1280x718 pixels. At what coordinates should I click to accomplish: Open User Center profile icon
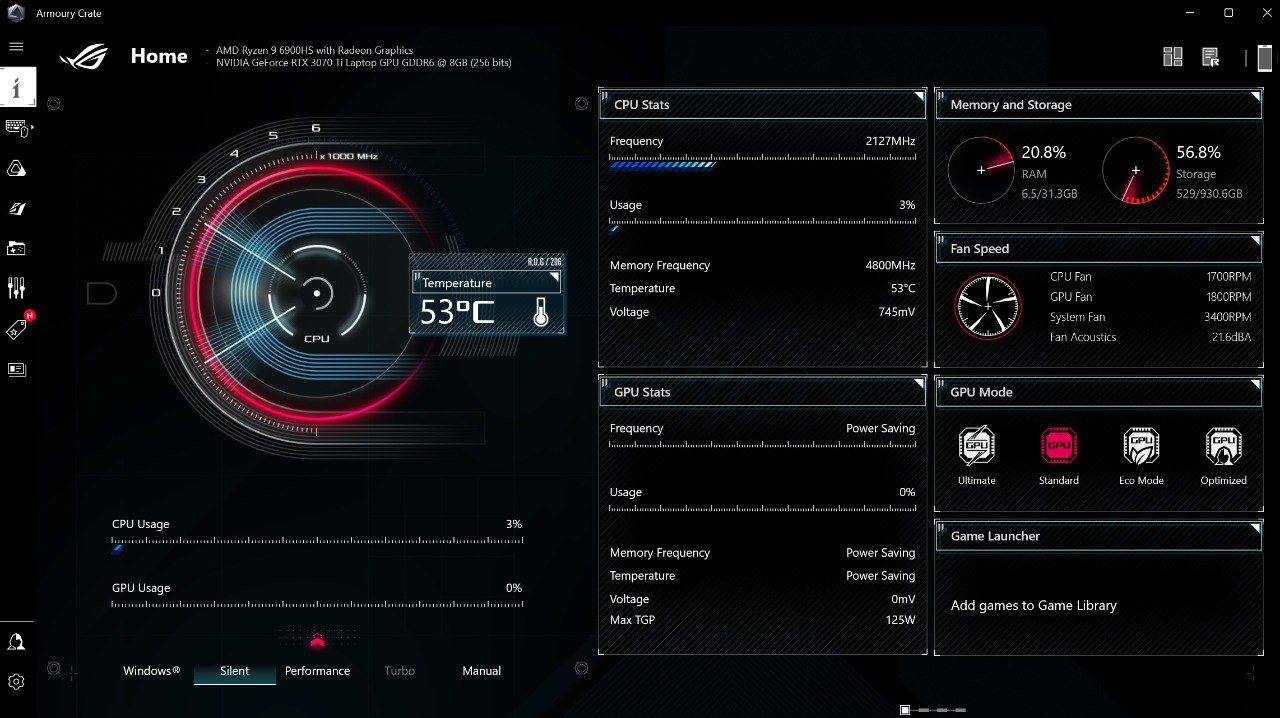(x=16, y=642)
